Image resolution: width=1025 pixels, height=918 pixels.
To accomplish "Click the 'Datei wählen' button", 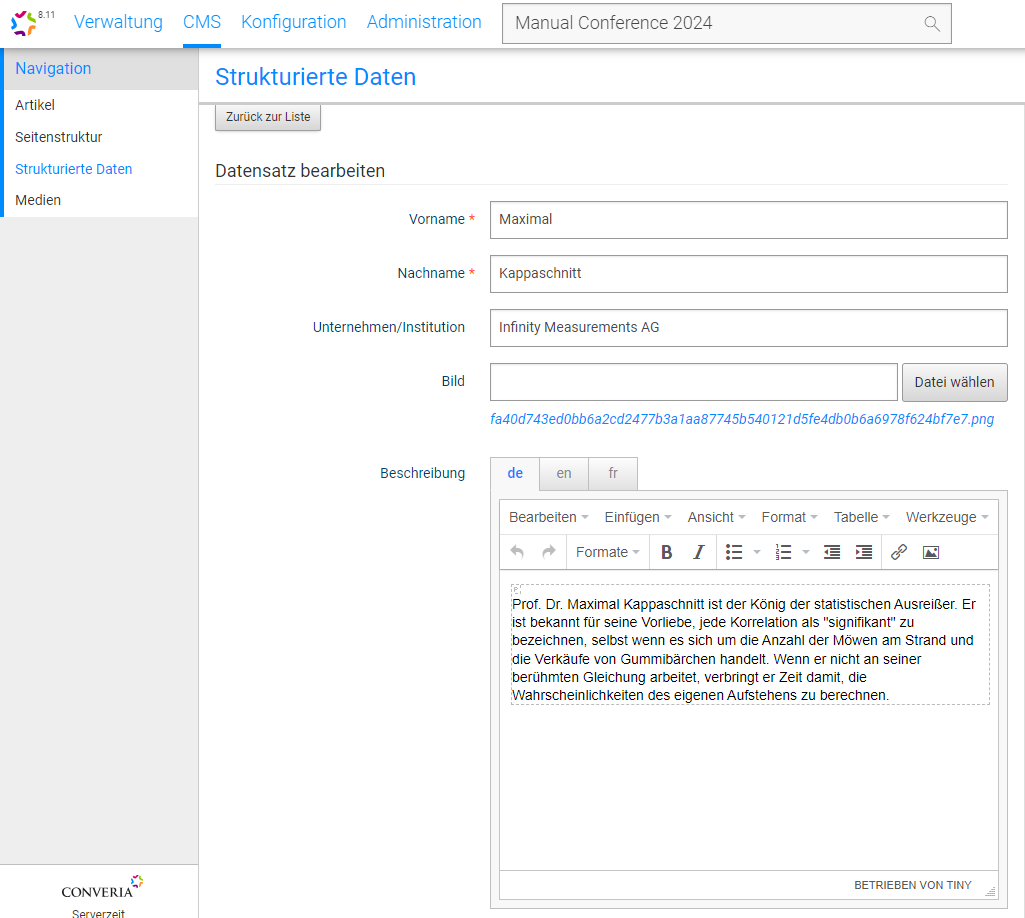I will (954, 382).
